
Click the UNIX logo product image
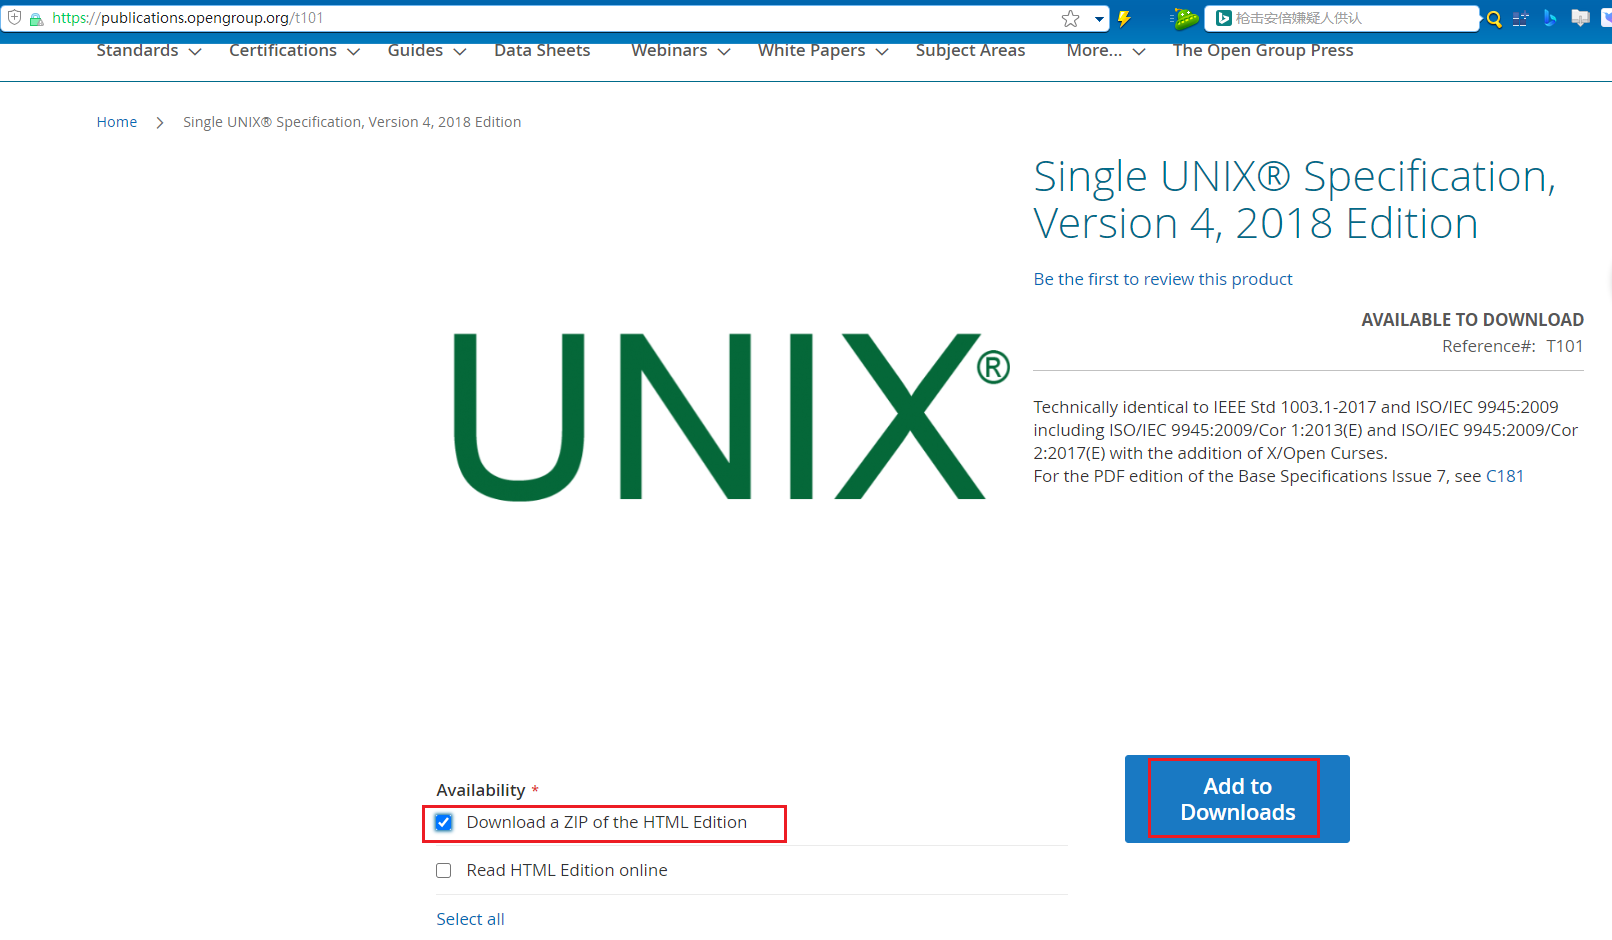click(x=731, y=416)
